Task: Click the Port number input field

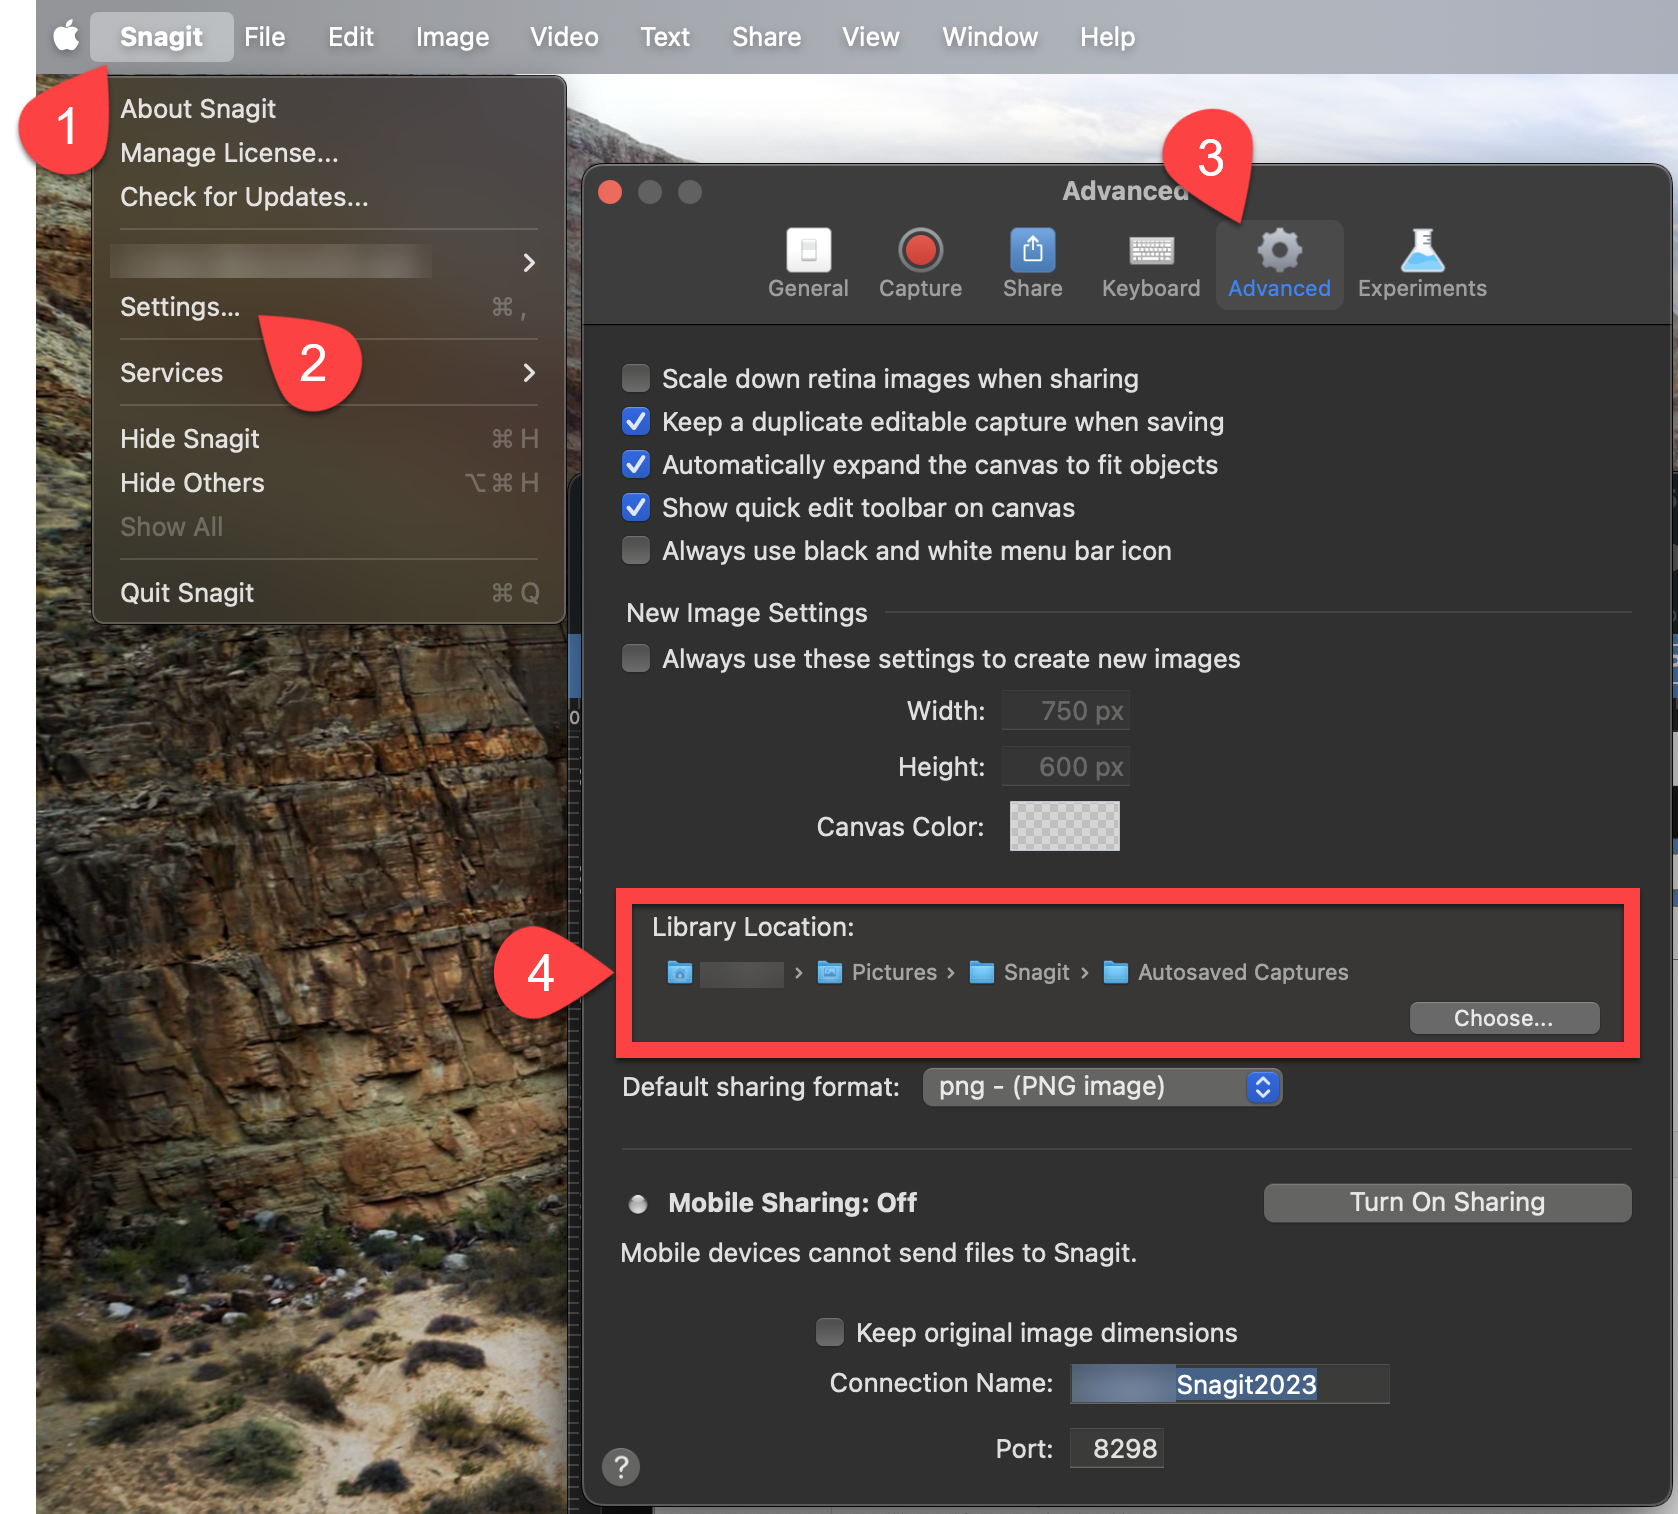Action: point(1116,1448)
